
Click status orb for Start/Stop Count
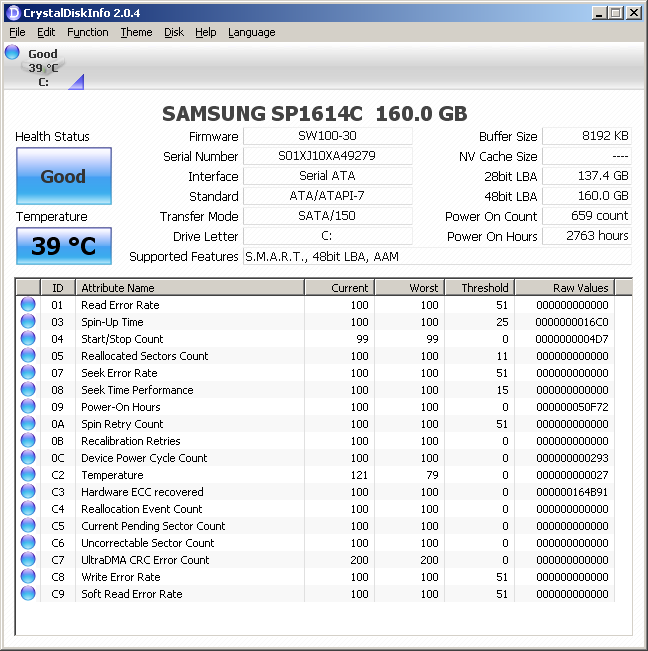pyautogui.click(x=28, y=338)
